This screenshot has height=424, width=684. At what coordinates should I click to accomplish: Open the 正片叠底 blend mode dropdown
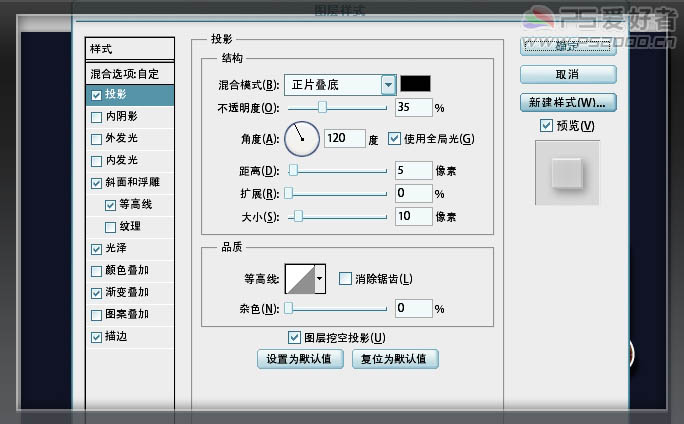[x=340, y=85]
